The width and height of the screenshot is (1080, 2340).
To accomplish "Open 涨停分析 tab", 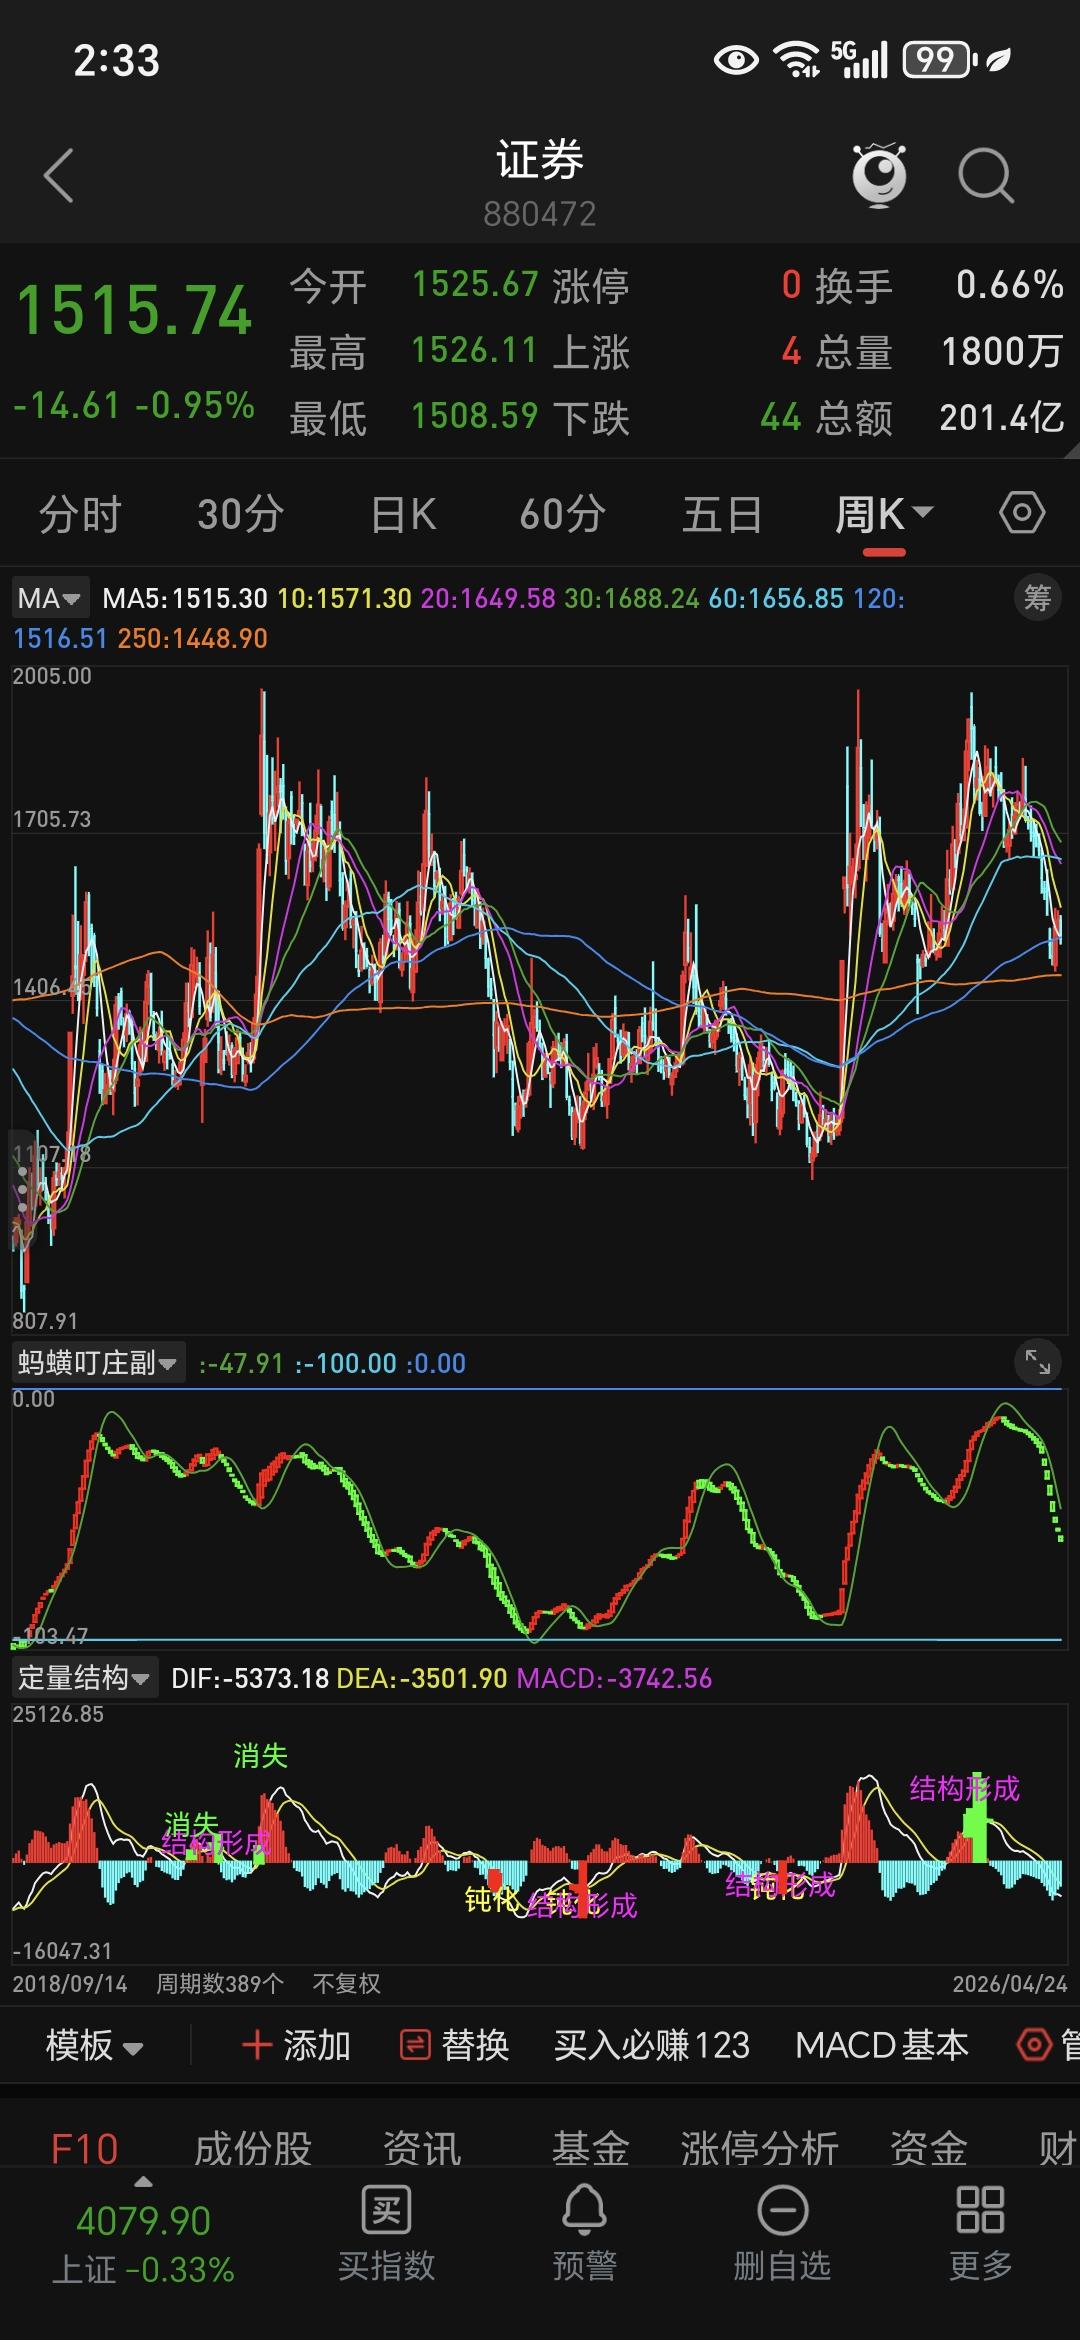I will click(x=759, y=2148).
